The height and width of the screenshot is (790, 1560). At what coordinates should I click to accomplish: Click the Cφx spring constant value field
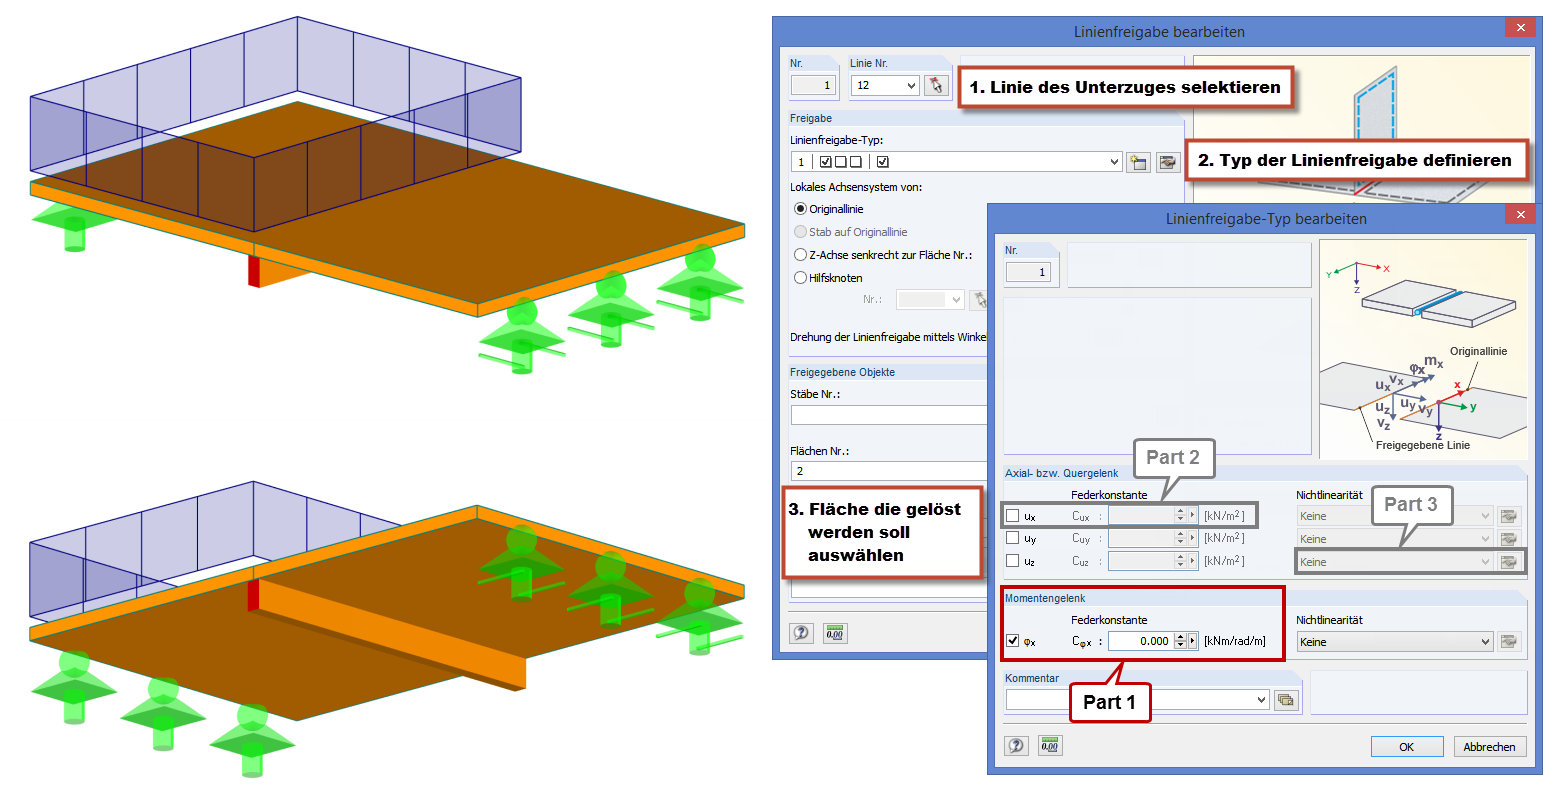click(x=1141, y=642)
